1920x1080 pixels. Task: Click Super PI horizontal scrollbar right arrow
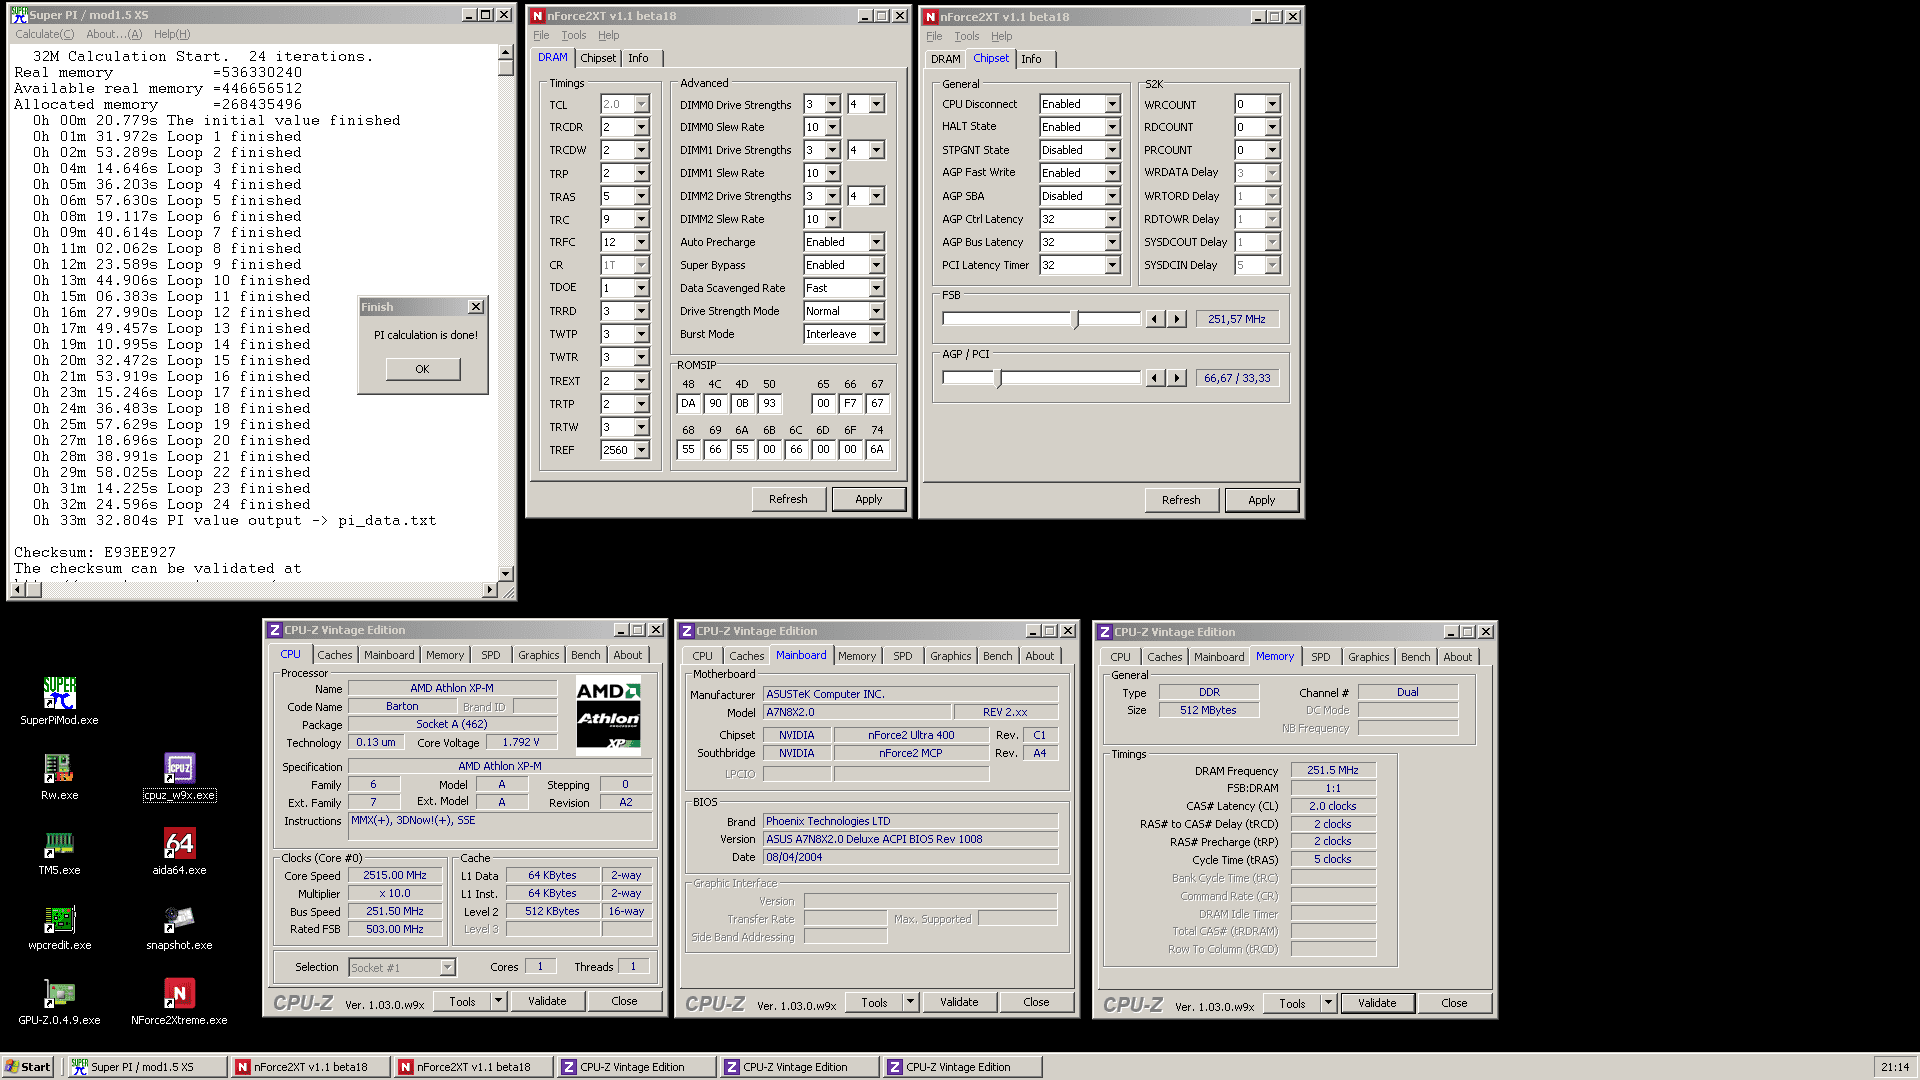coord(489,590)
